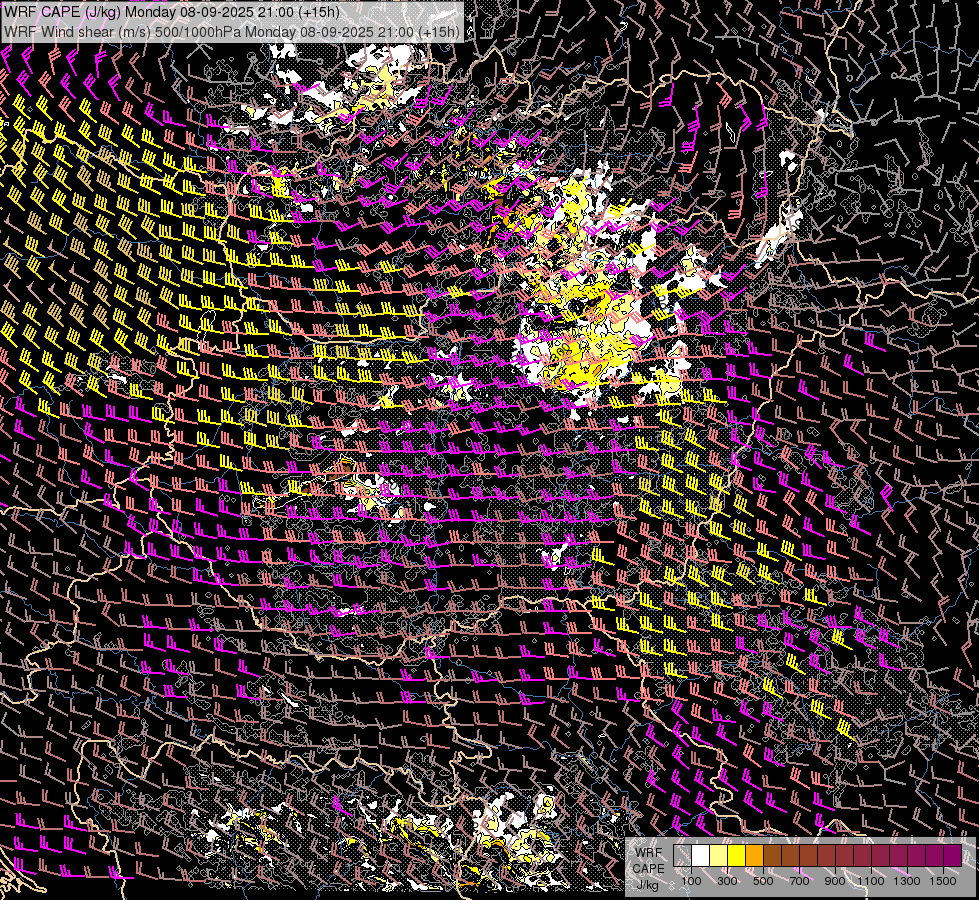Select the bright yellow CAPE legend swatch

[x=737, y=855]
